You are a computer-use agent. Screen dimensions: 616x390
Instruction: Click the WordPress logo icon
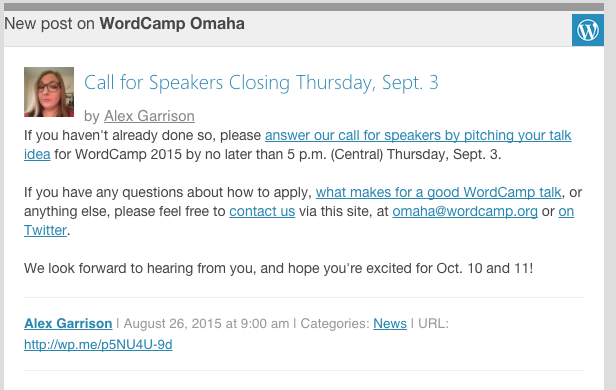point(588,30)
